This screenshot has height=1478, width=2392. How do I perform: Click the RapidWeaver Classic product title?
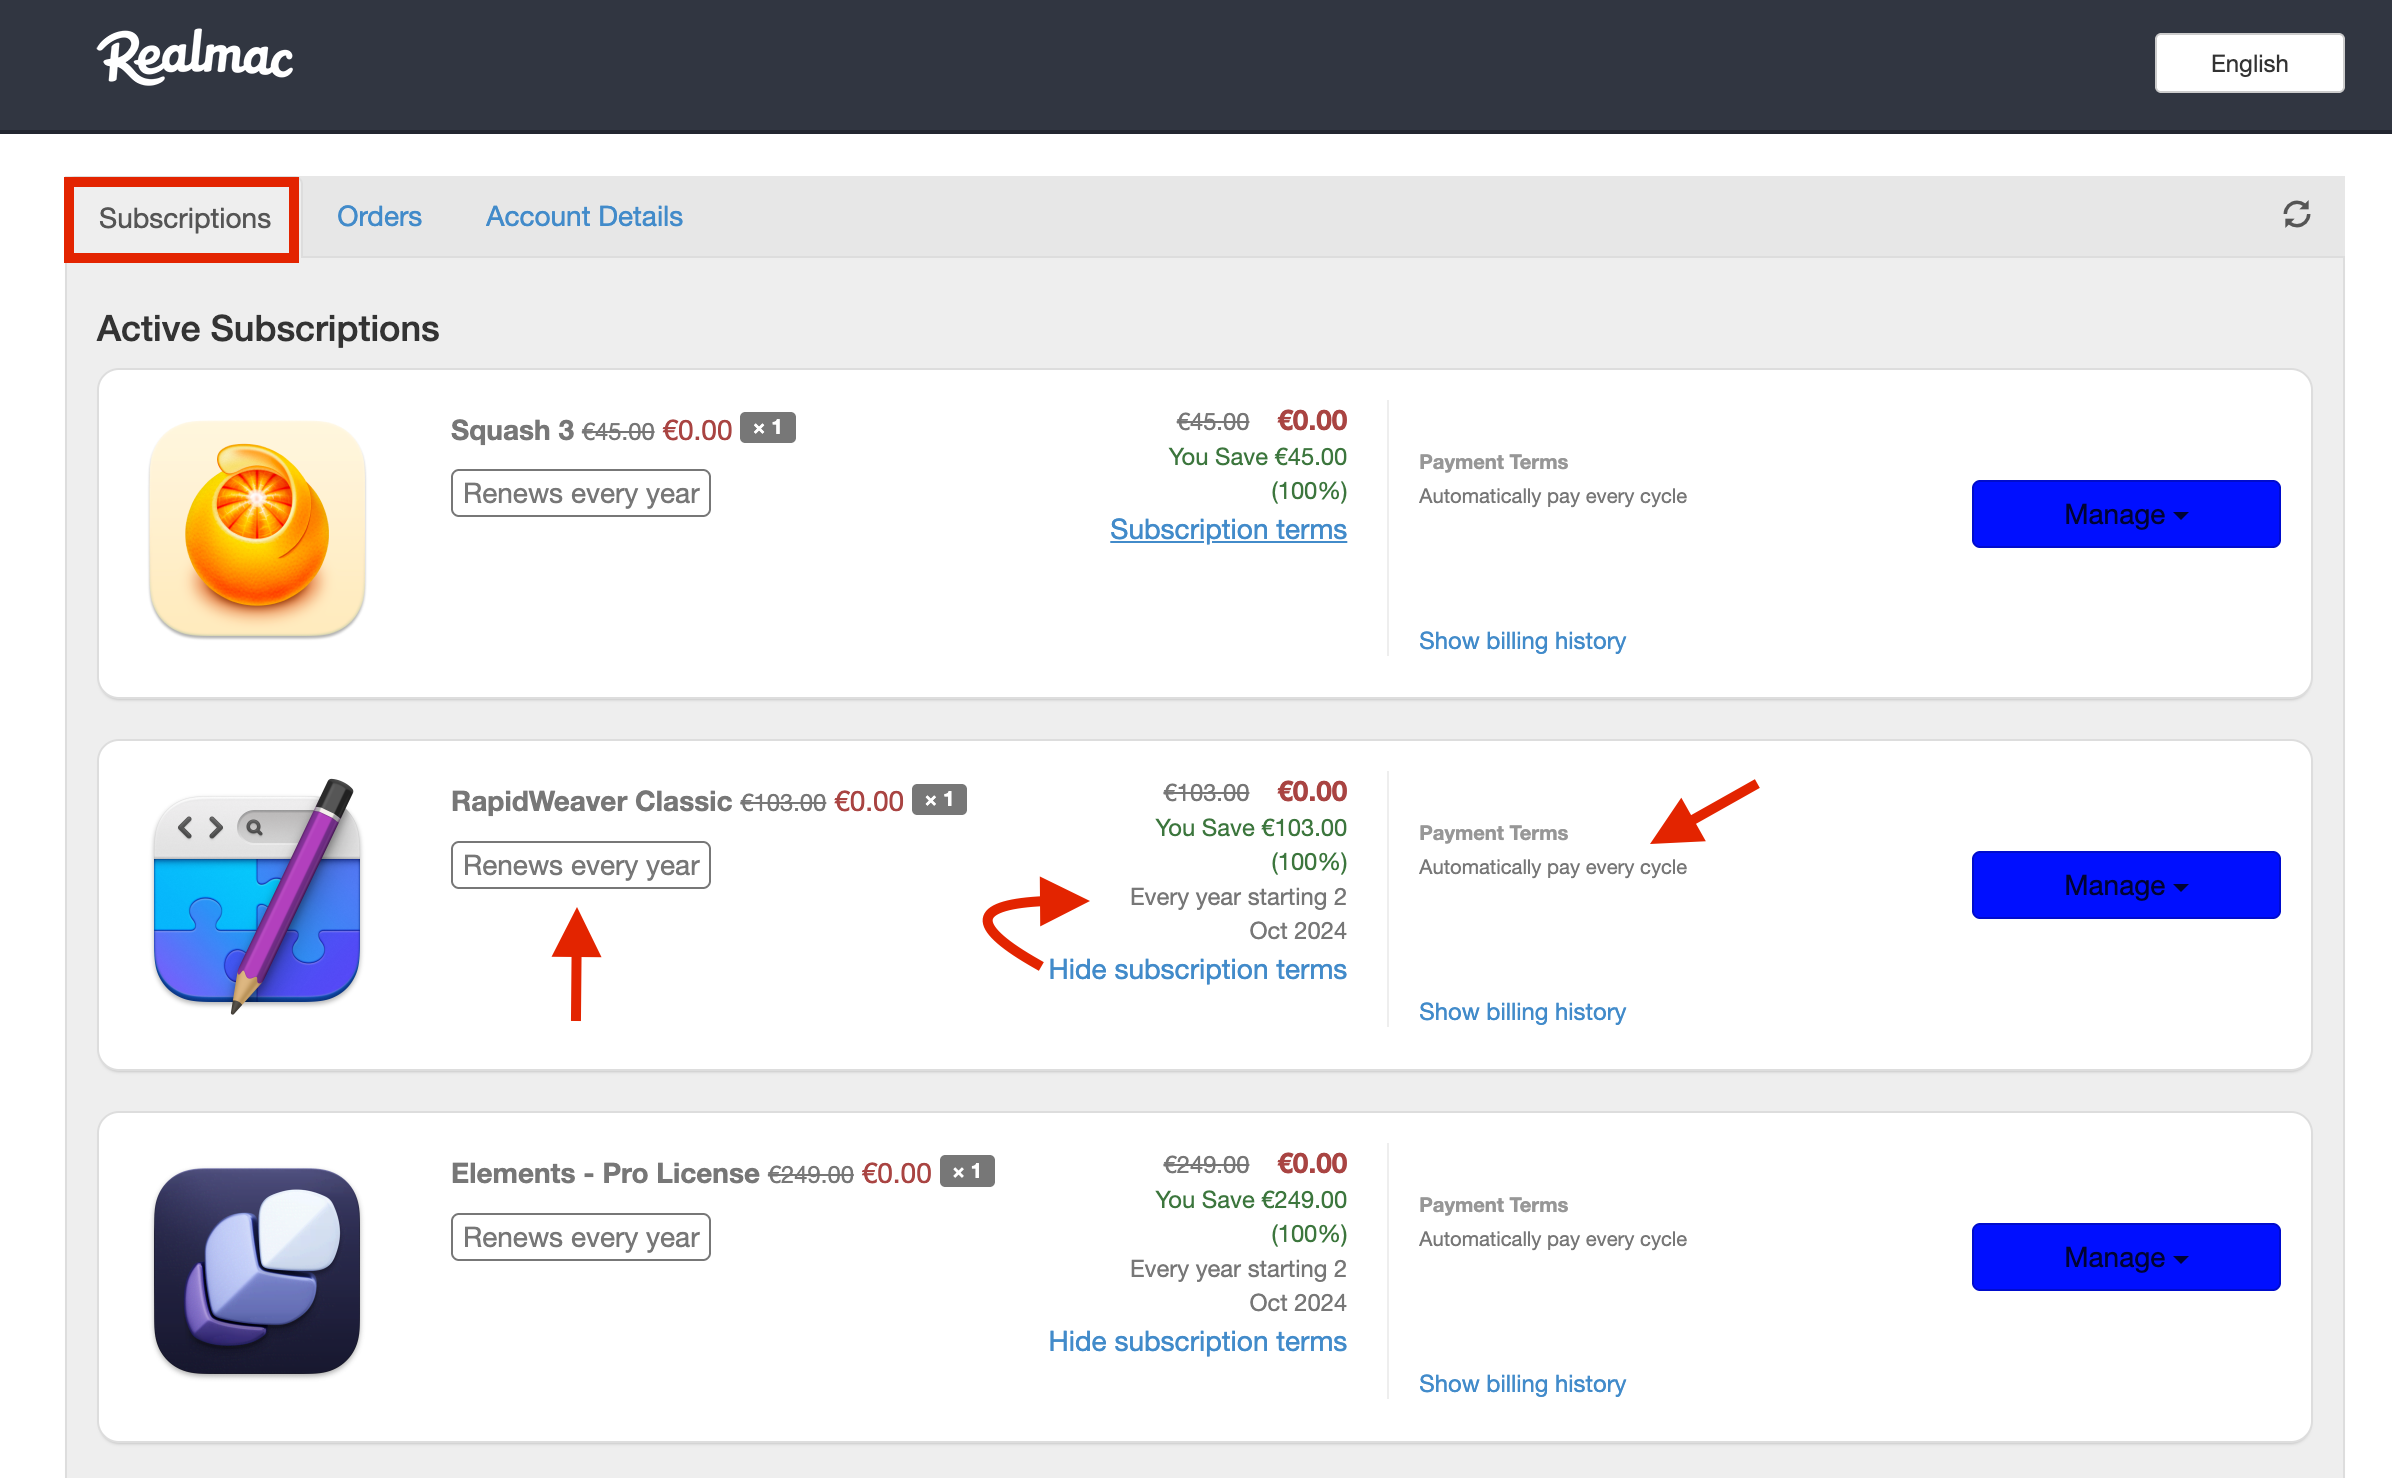point(591,801)
